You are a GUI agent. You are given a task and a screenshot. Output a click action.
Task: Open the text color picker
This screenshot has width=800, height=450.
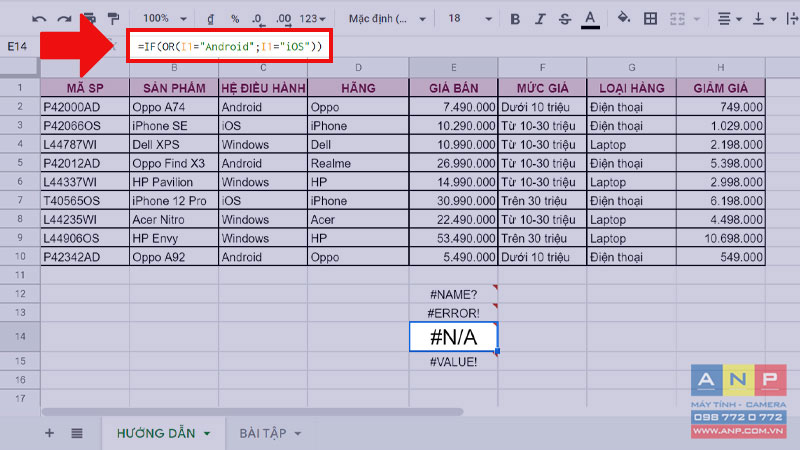coord(590,20)
